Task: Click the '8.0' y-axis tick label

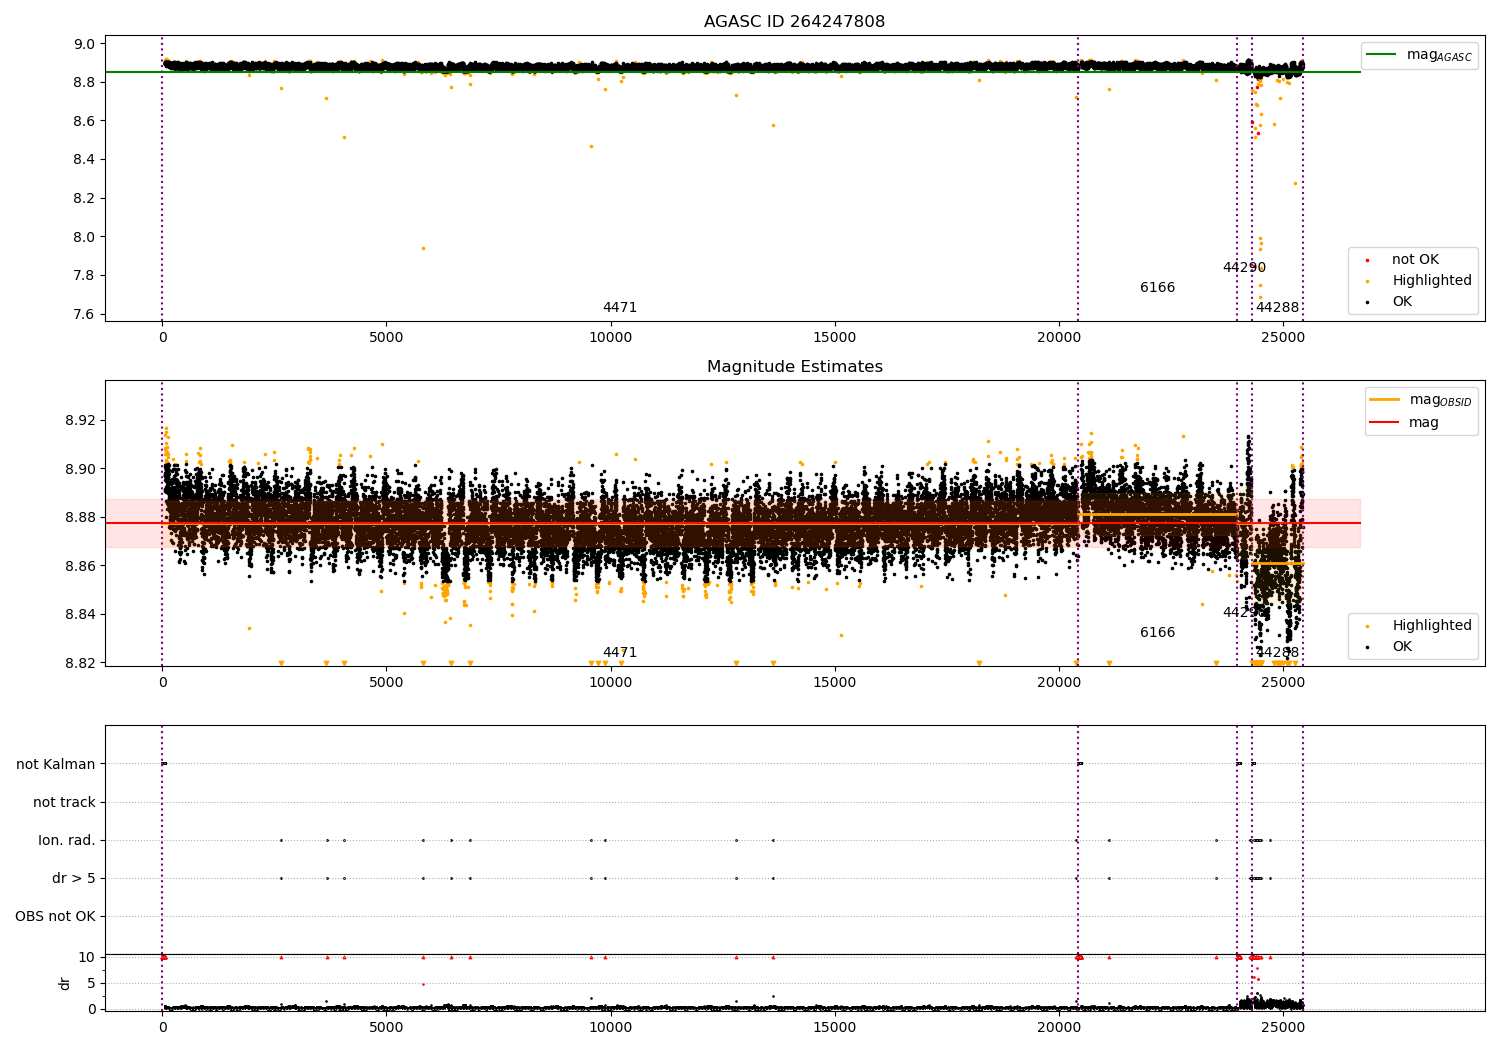Action: [86, 237]
